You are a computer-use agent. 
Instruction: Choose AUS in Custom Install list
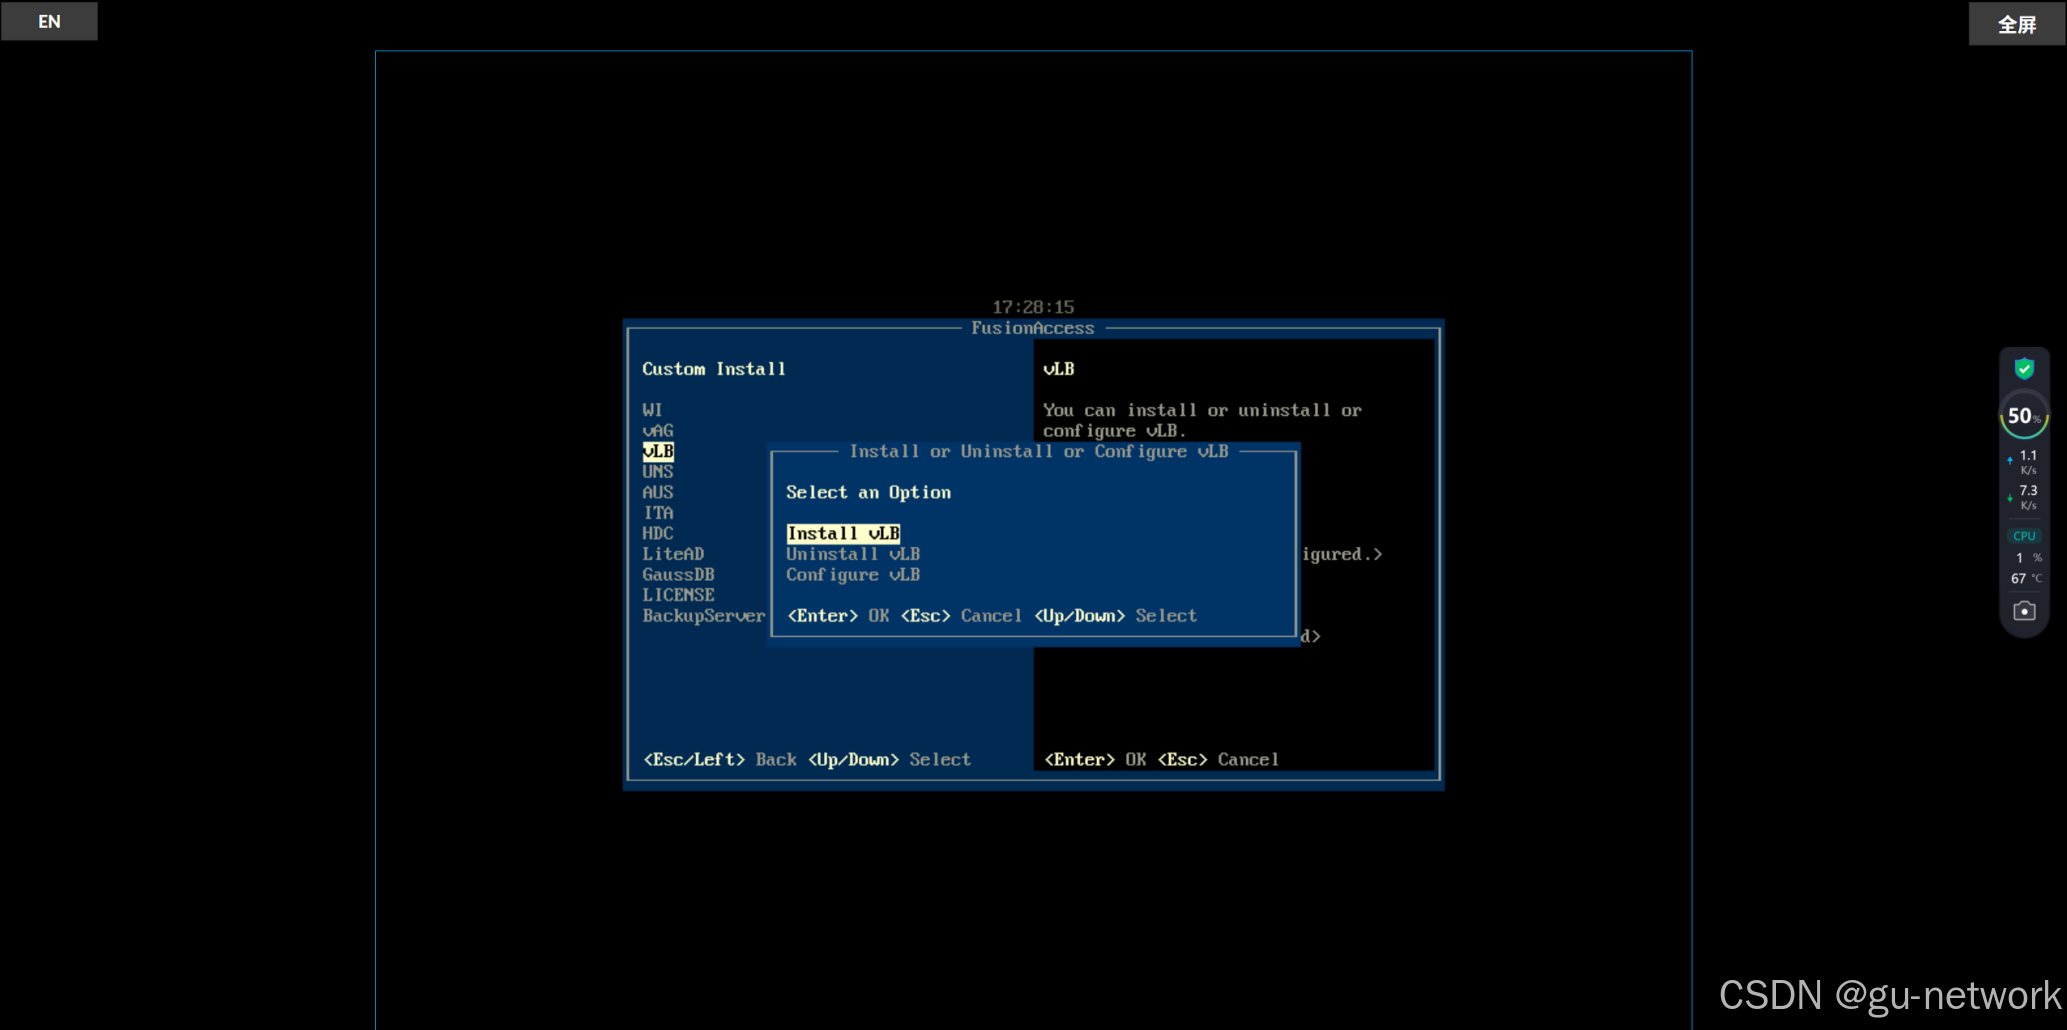pos(658,492)
